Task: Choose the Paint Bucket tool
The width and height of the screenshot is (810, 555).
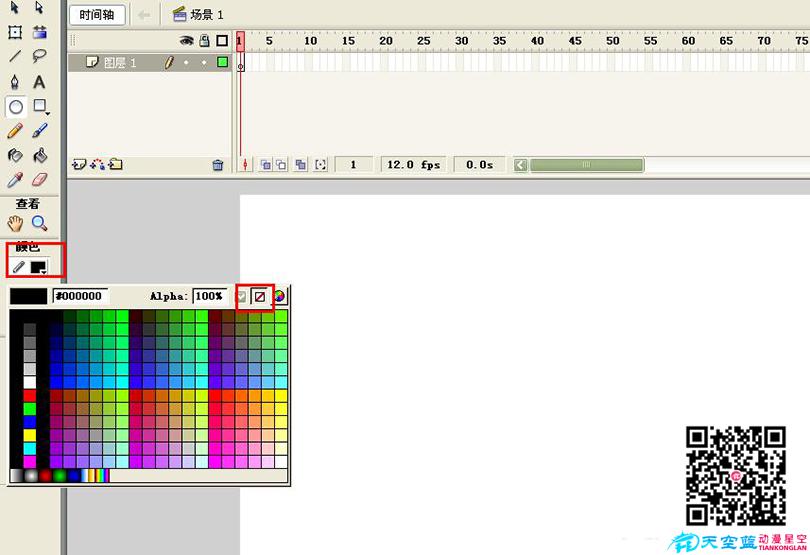Action: click(40, 155)
